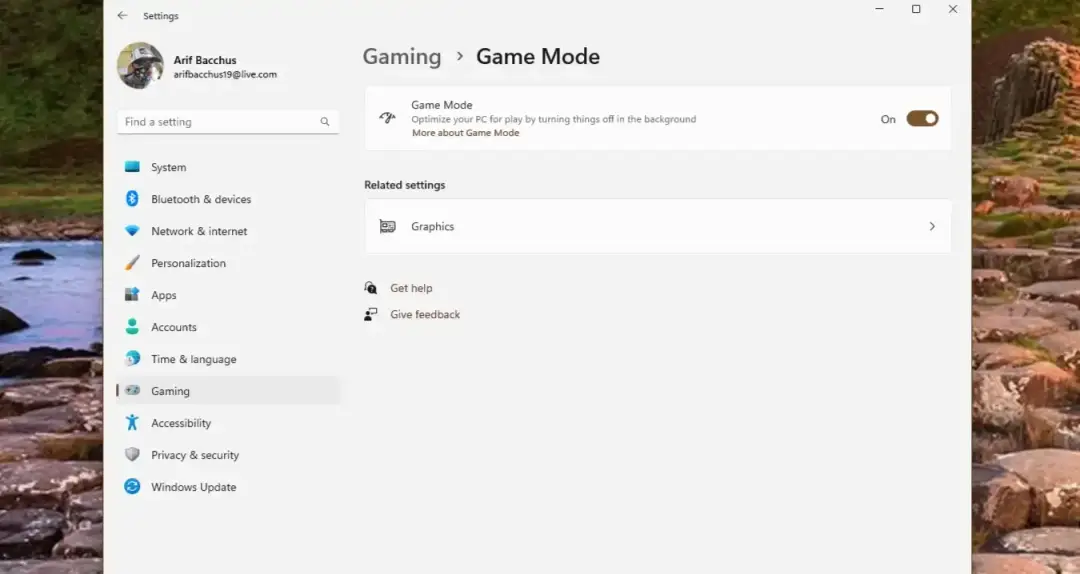Click the Arif Bacchus account name
Screen dimensions: 1080x574
205,60
